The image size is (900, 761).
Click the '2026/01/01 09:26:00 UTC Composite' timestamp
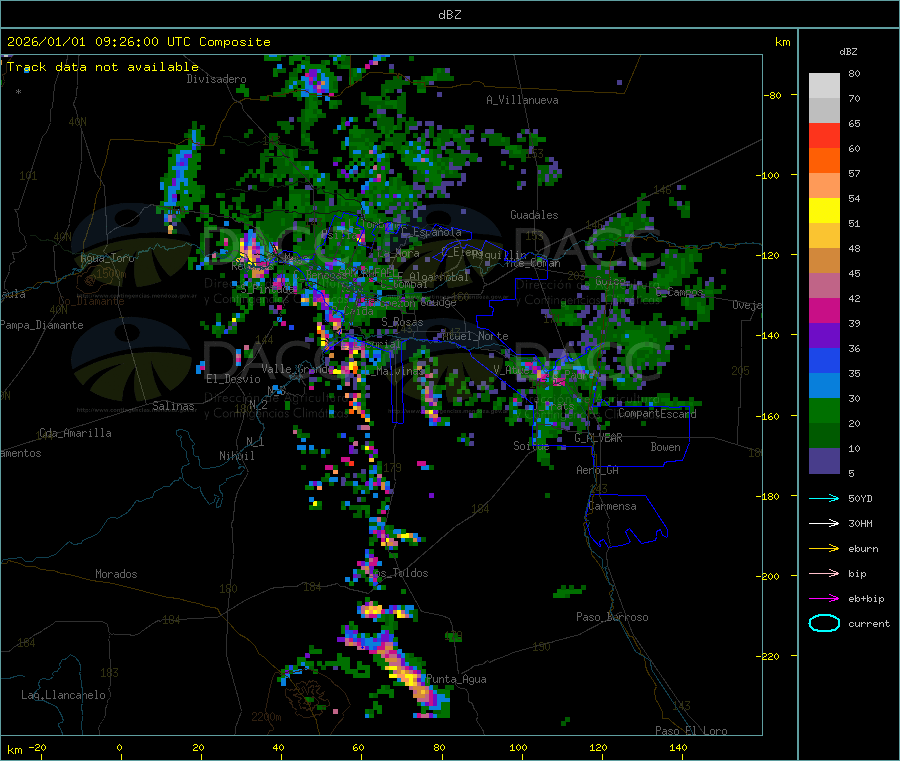pos(138,42)
